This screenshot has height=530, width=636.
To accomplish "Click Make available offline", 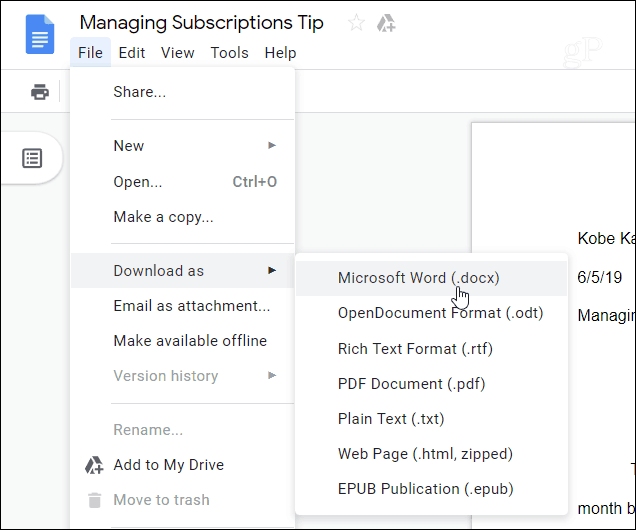I will click(183, 341).
